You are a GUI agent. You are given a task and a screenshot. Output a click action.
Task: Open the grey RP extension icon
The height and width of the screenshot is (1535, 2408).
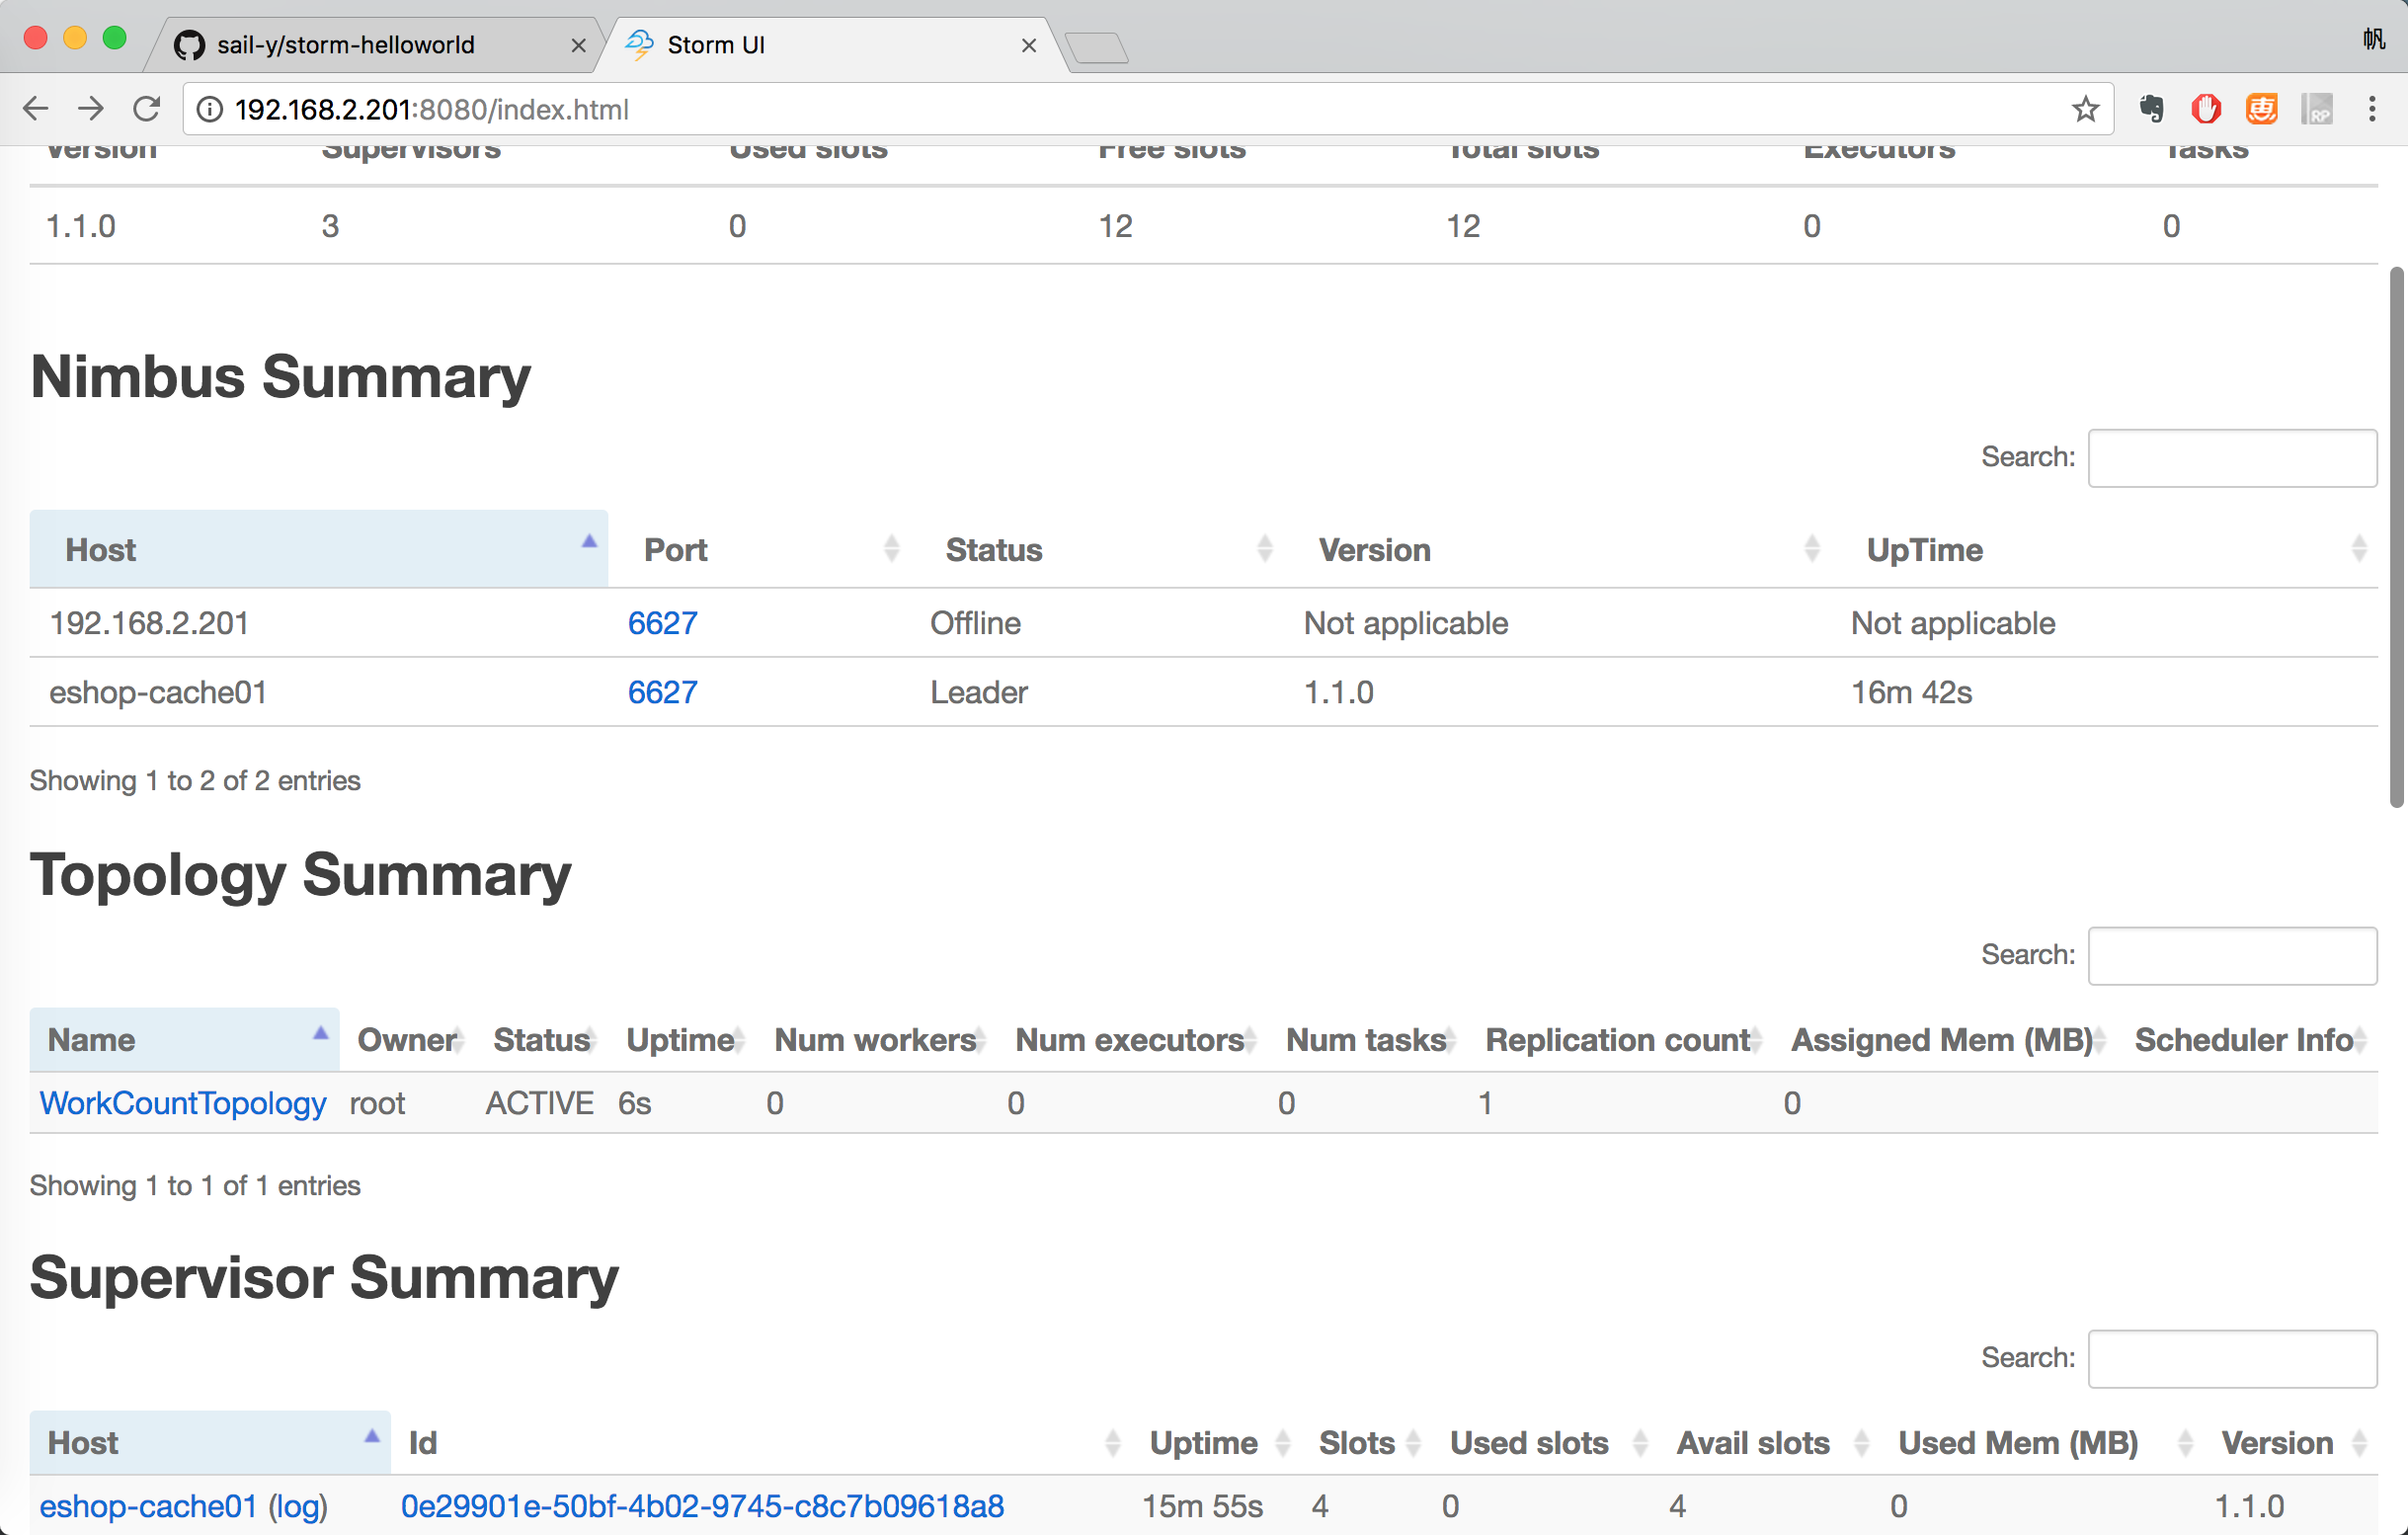2316,109
